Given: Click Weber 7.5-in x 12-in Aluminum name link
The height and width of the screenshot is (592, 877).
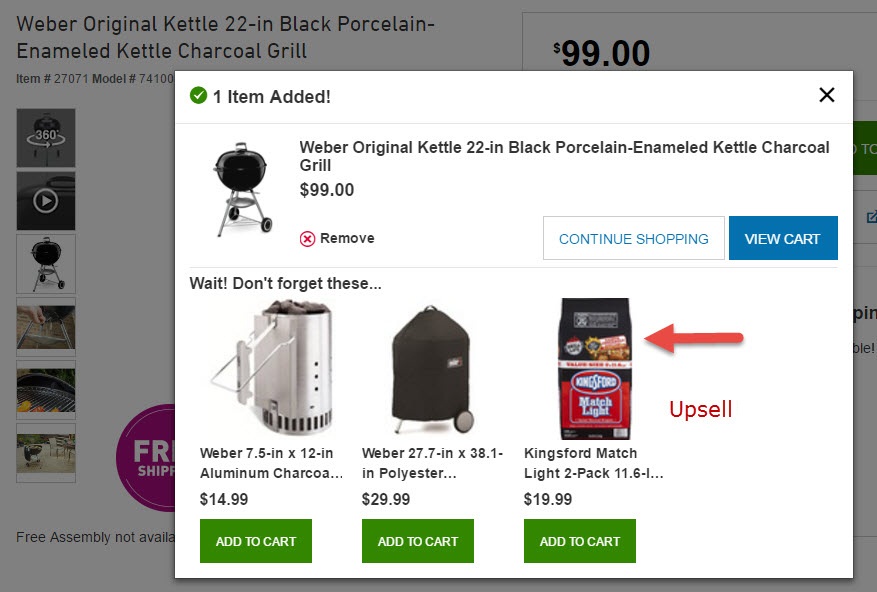Looking at the screenshot, I should point(271,463).
